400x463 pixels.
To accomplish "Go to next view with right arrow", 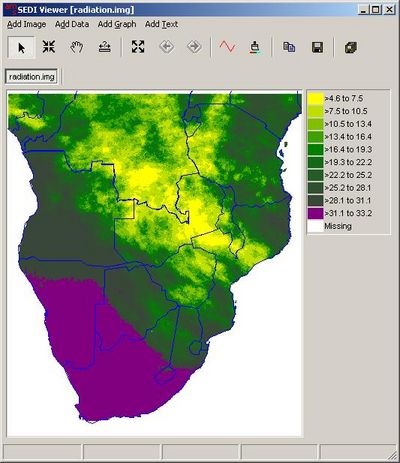I will click(194, 47).
